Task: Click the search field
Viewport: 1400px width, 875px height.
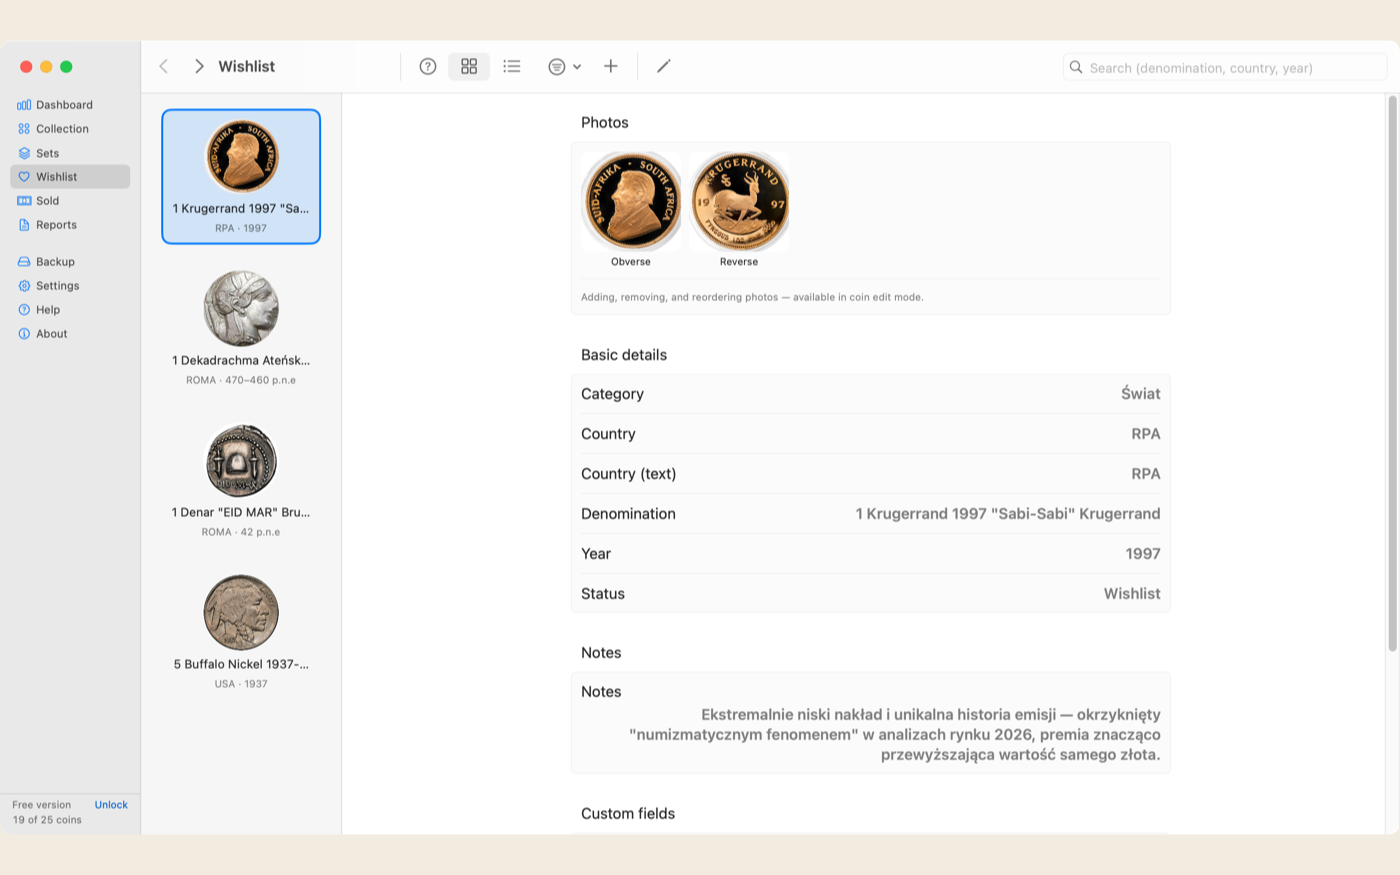Action: 1225,67
